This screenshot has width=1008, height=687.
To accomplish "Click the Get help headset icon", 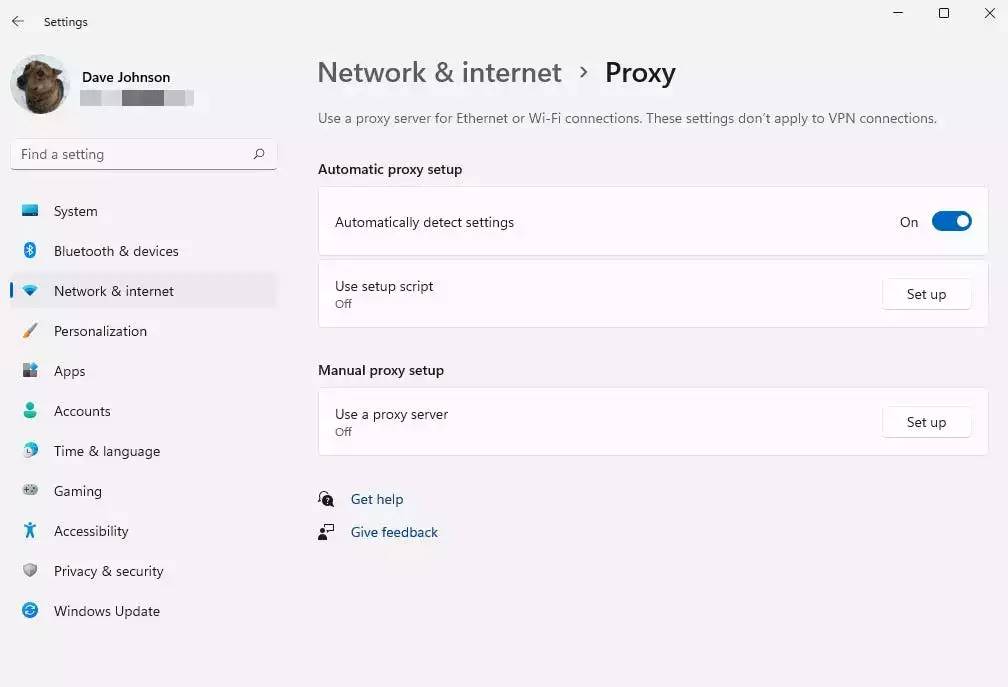I will tap(326, 499).
